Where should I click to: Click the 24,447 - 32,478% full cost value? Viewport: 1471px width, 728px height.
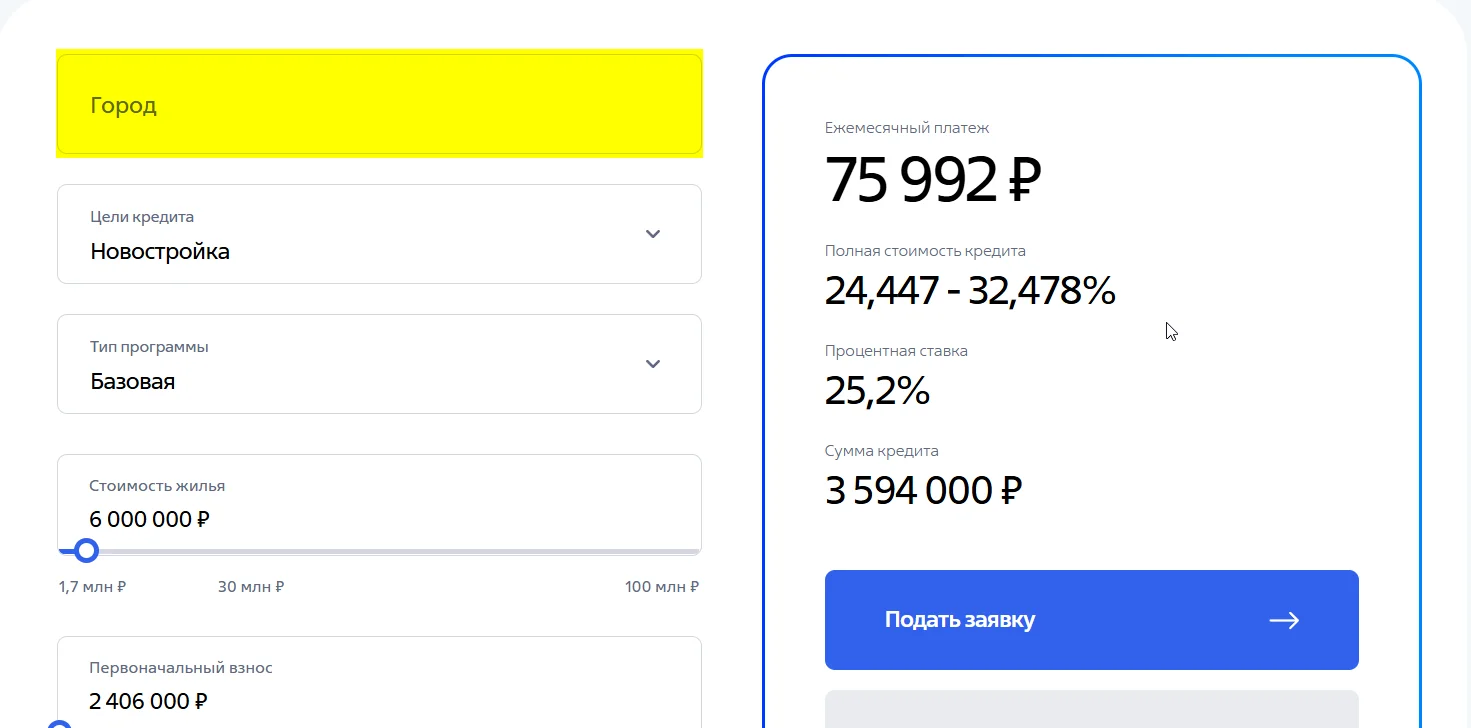(969, 291)
